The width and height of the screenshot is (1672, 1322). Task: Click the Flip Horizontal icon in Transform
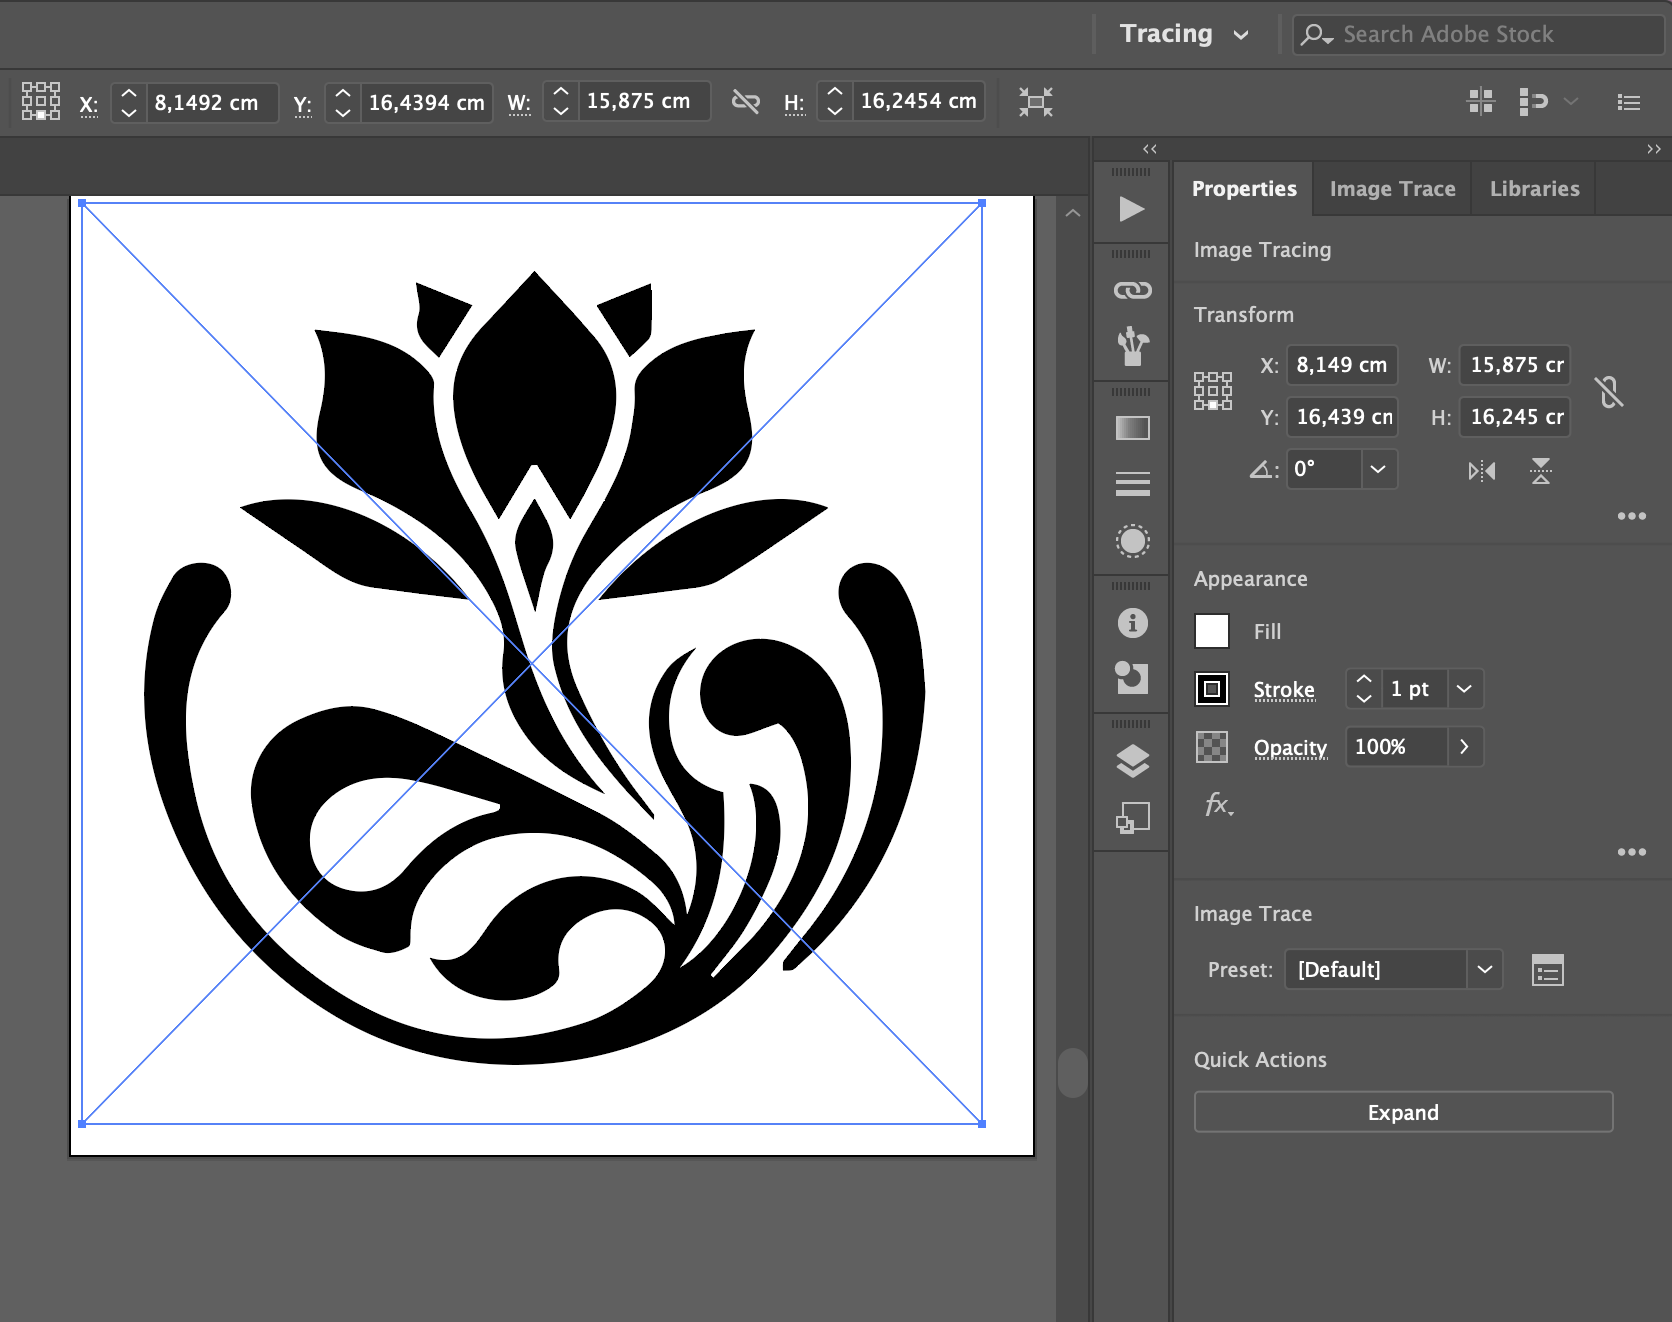coord(1481,470)
